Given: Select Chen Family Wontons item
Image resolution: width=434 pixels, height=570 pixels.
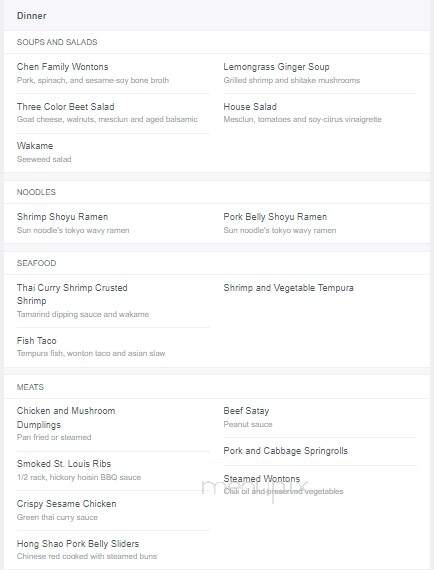Looking at the screenshot, I should coord(63,67).
